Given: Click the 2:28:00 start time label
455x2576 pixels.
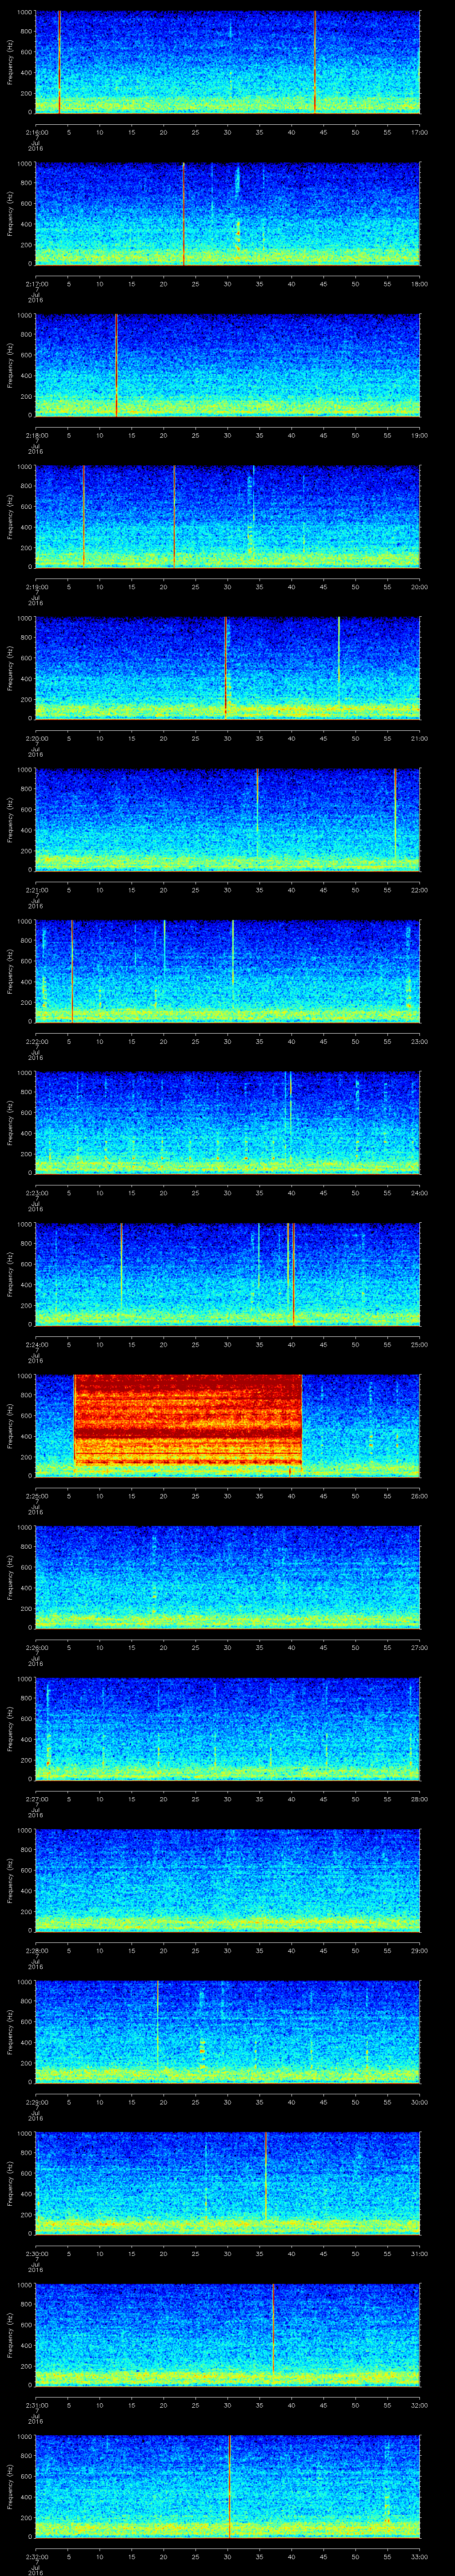Looking at the screenshot, I should (36, 1951).
